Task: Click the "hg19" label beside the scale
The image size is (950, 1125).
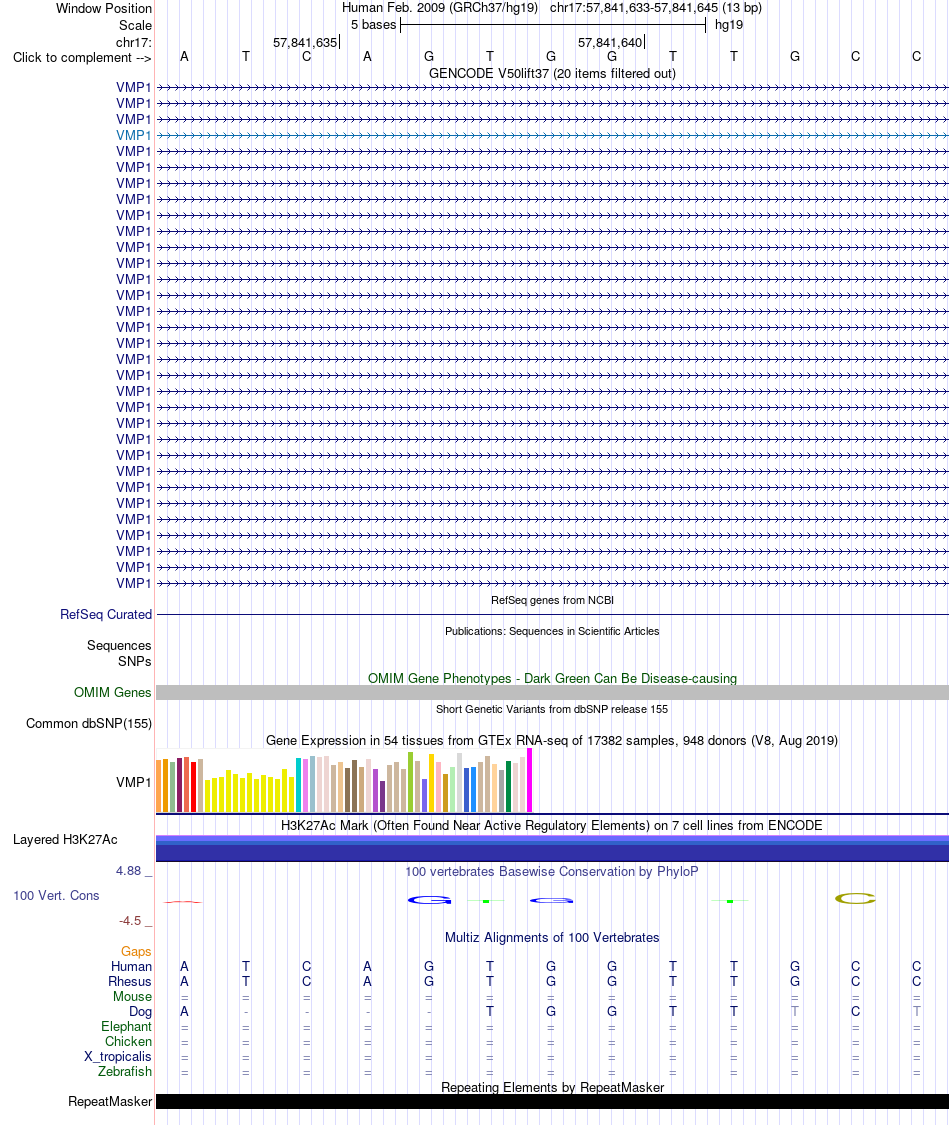Action: pyautogui.click(x=729, y=24)
